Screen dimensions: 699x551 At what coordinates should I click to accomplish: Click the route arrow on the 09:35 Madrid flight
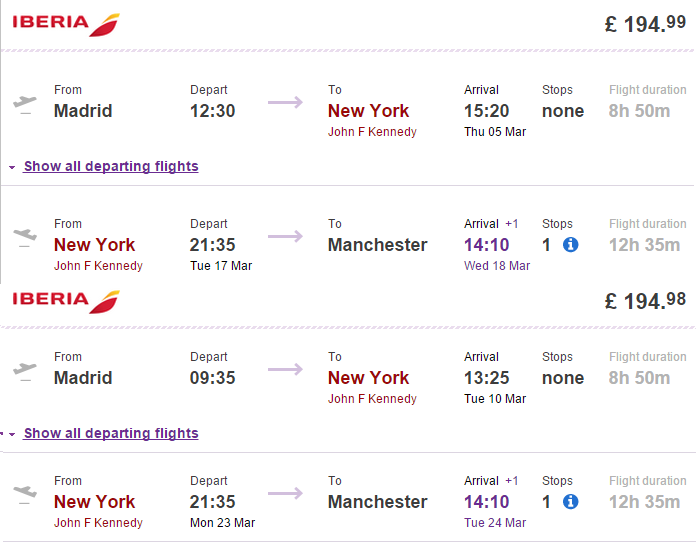285,369
